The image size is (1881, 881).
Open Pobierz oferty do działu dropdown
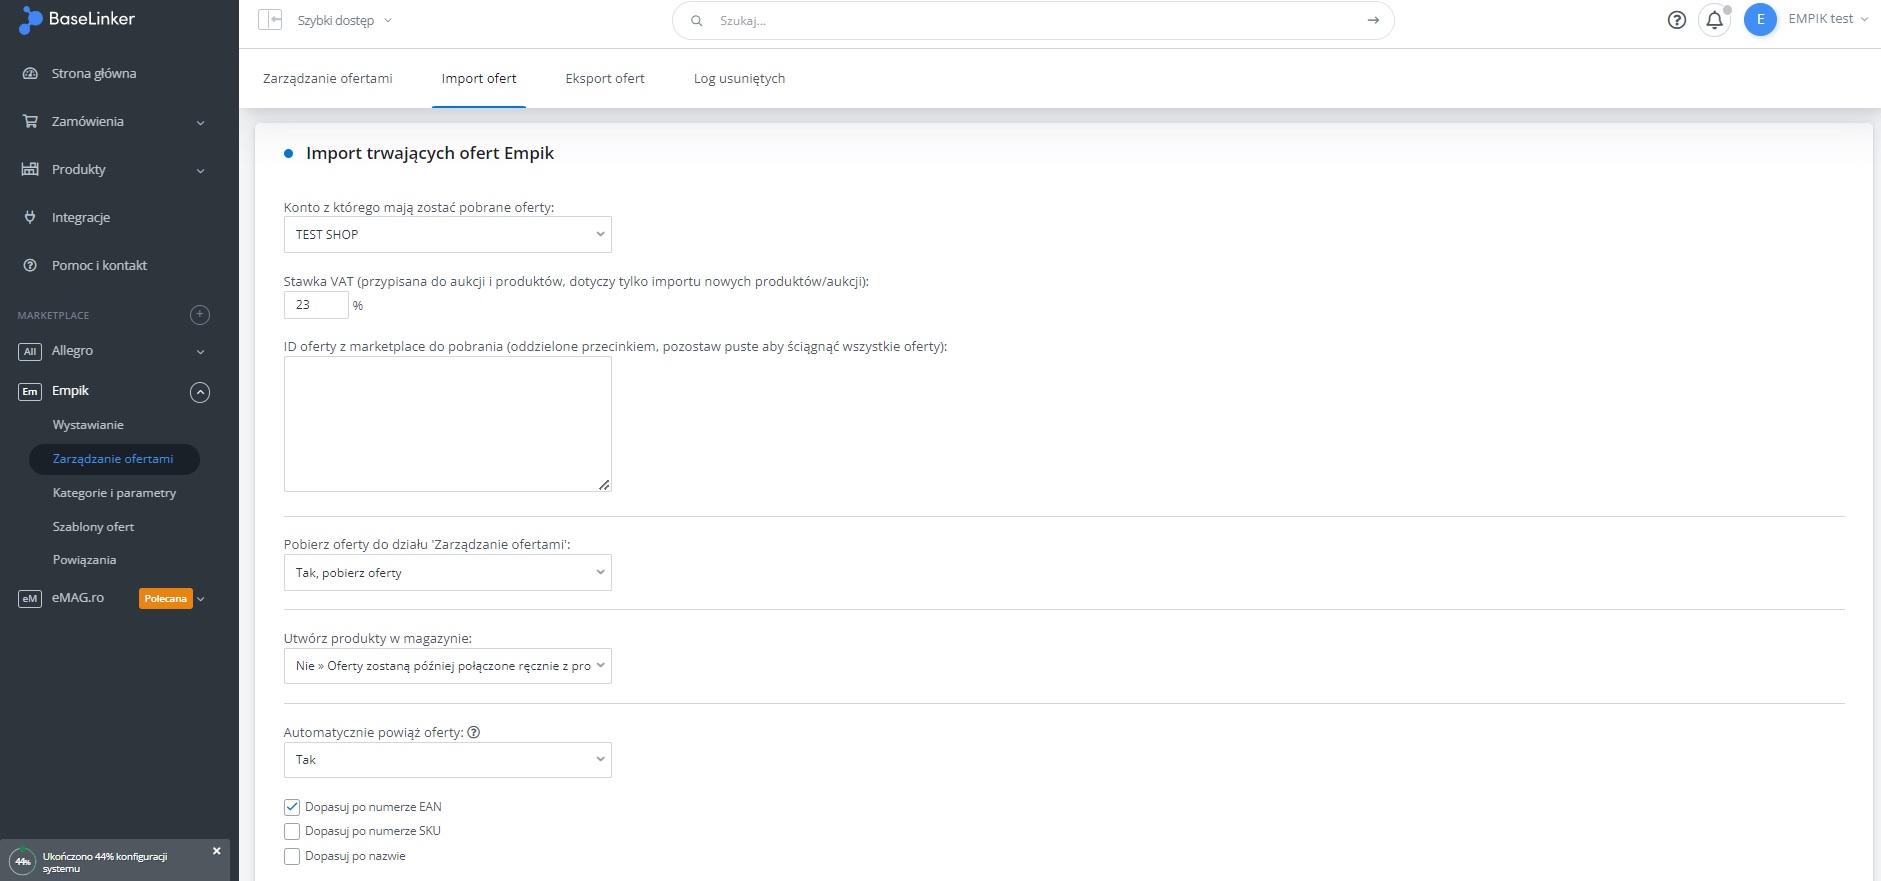[447, 573]
